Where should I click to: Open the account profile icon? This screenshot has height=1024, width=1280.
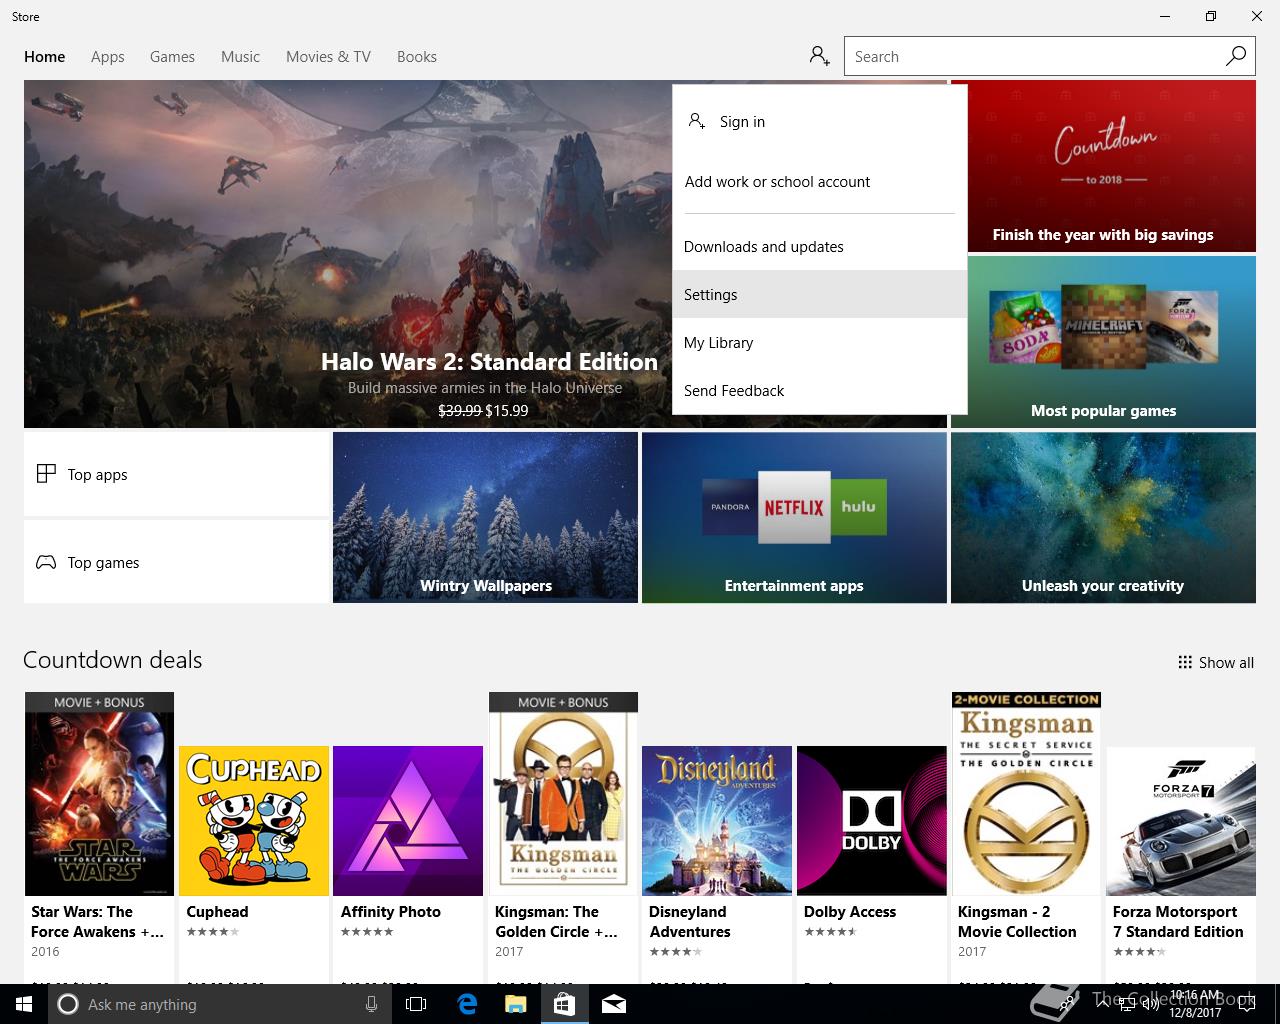[x=820, y=56]
